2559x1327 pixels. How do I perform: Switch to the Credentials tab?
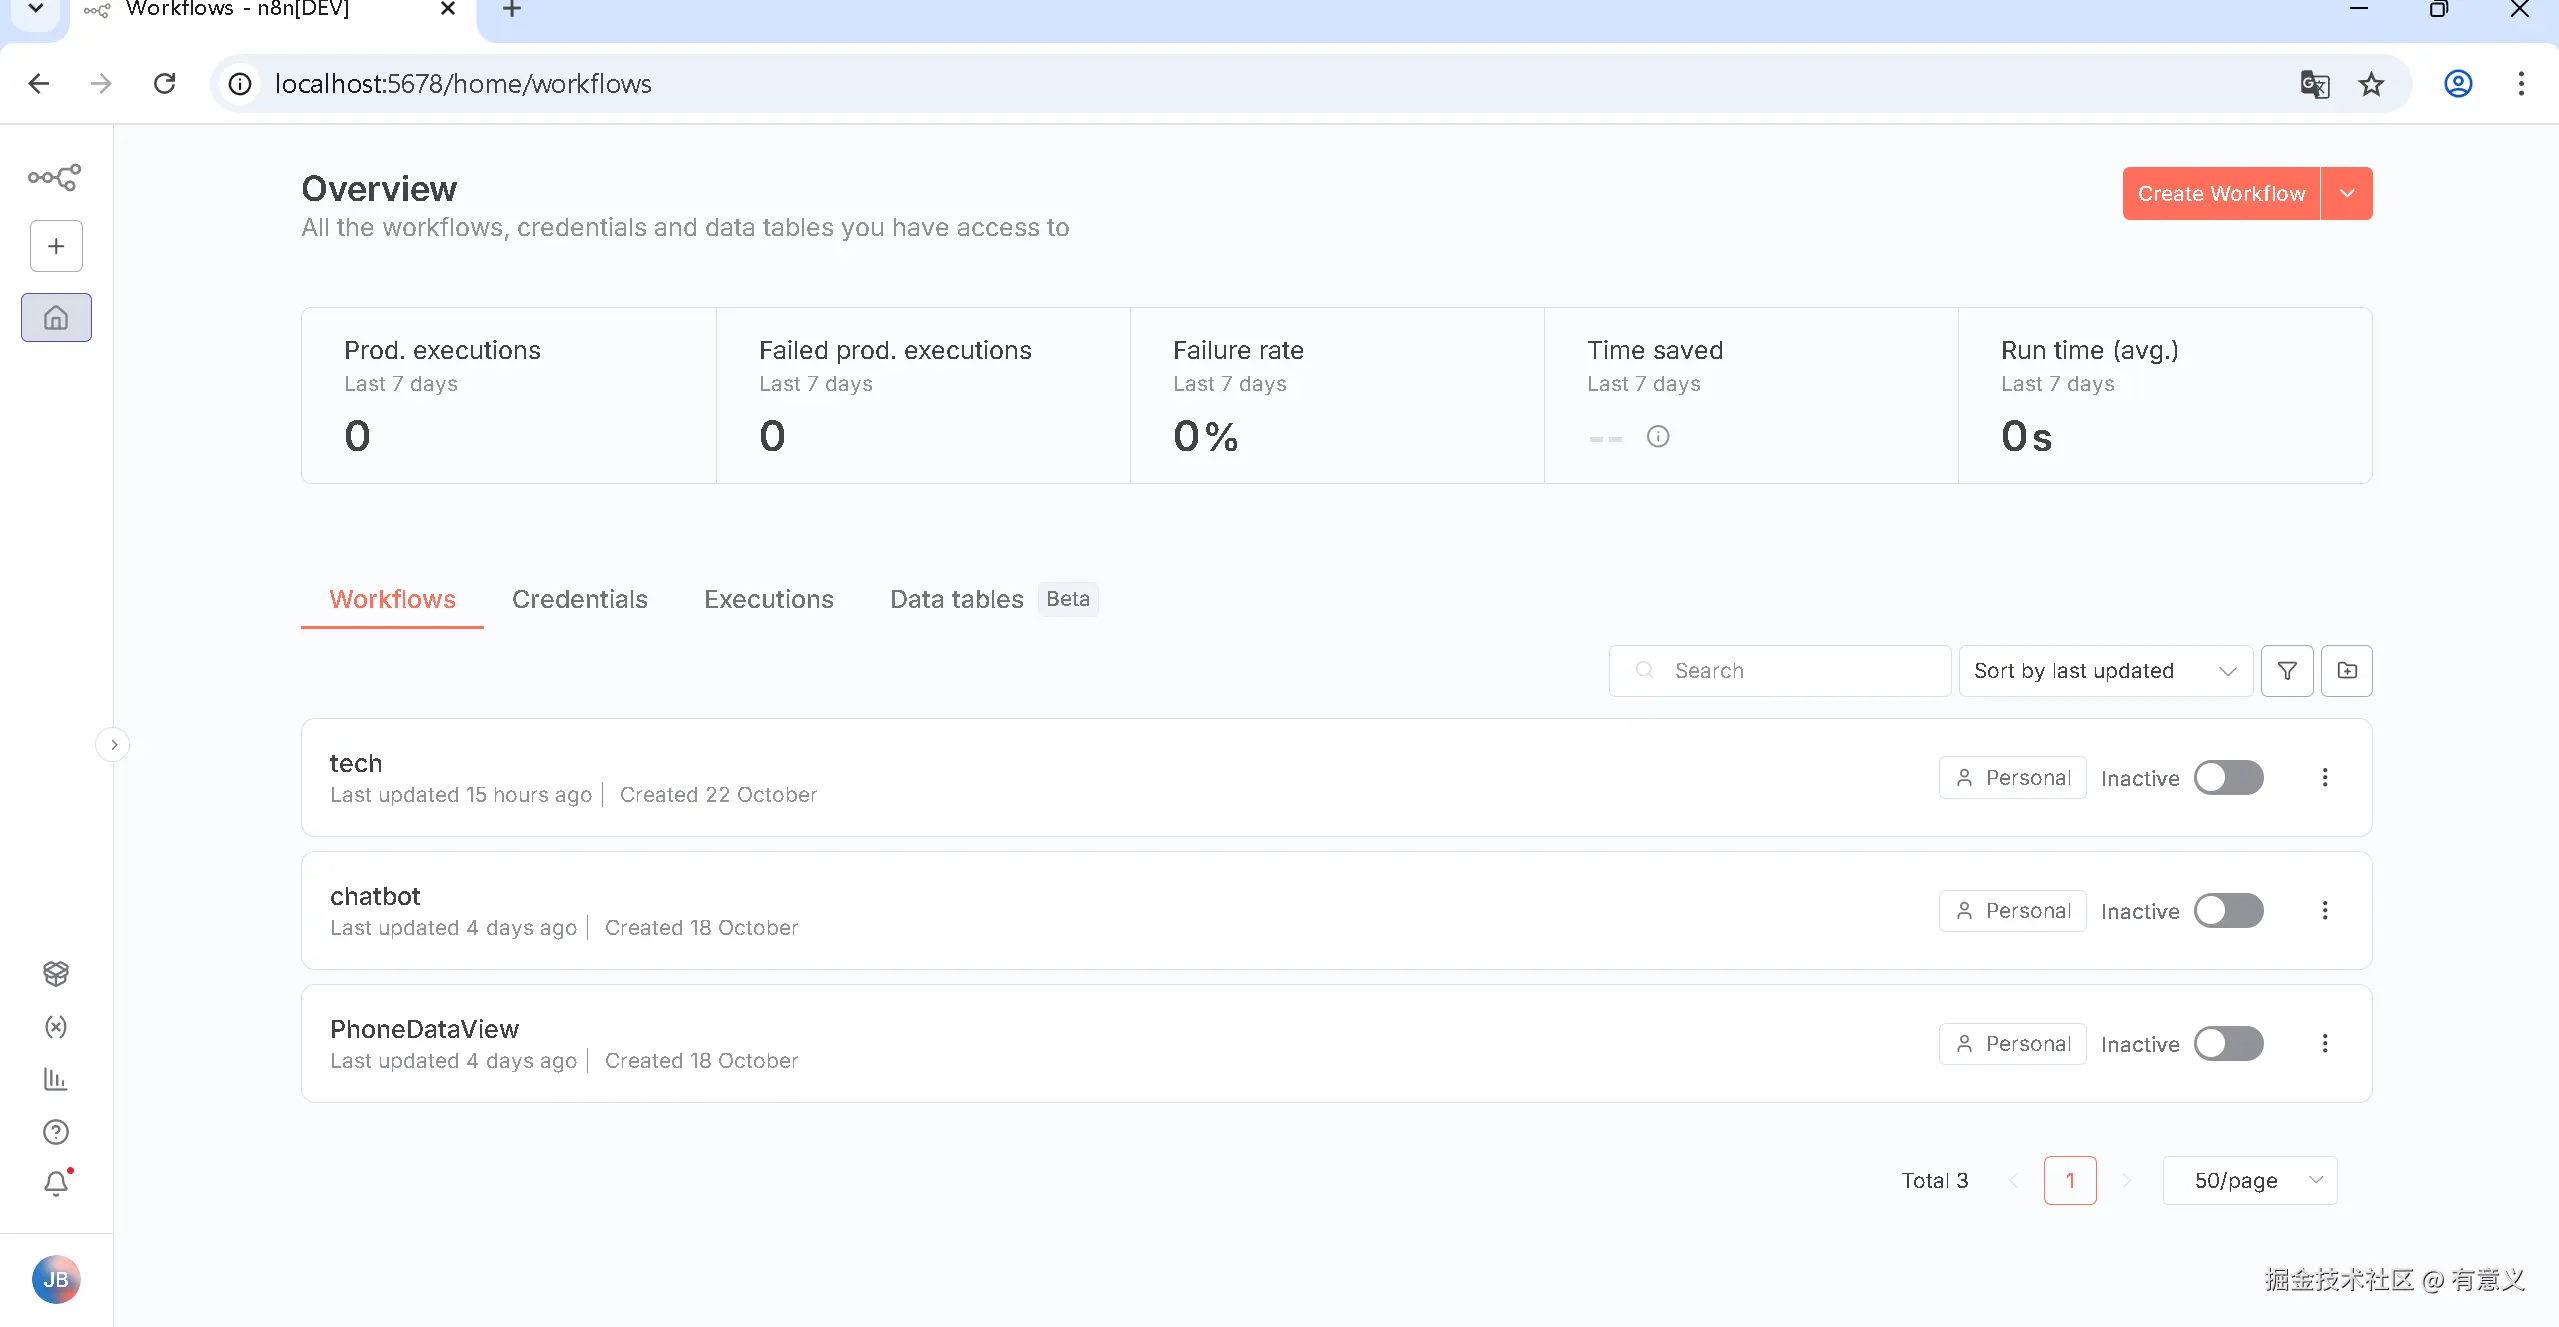click(x=580, y=599)
